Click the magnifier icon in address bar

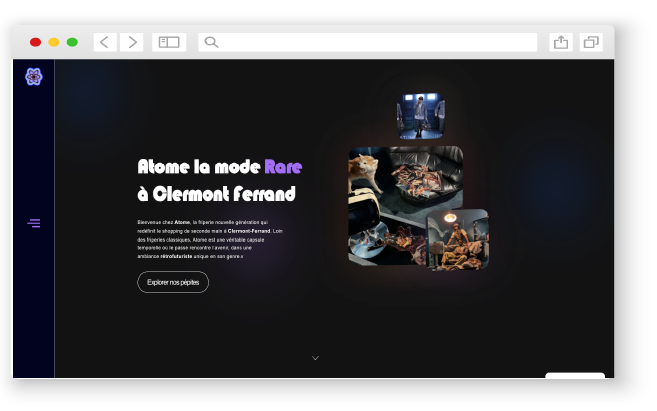pos(211,42)
